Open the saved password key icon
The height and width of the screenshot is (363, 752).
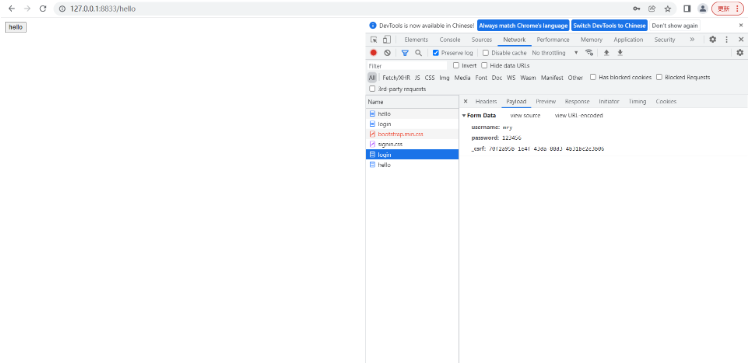(636, 9)
